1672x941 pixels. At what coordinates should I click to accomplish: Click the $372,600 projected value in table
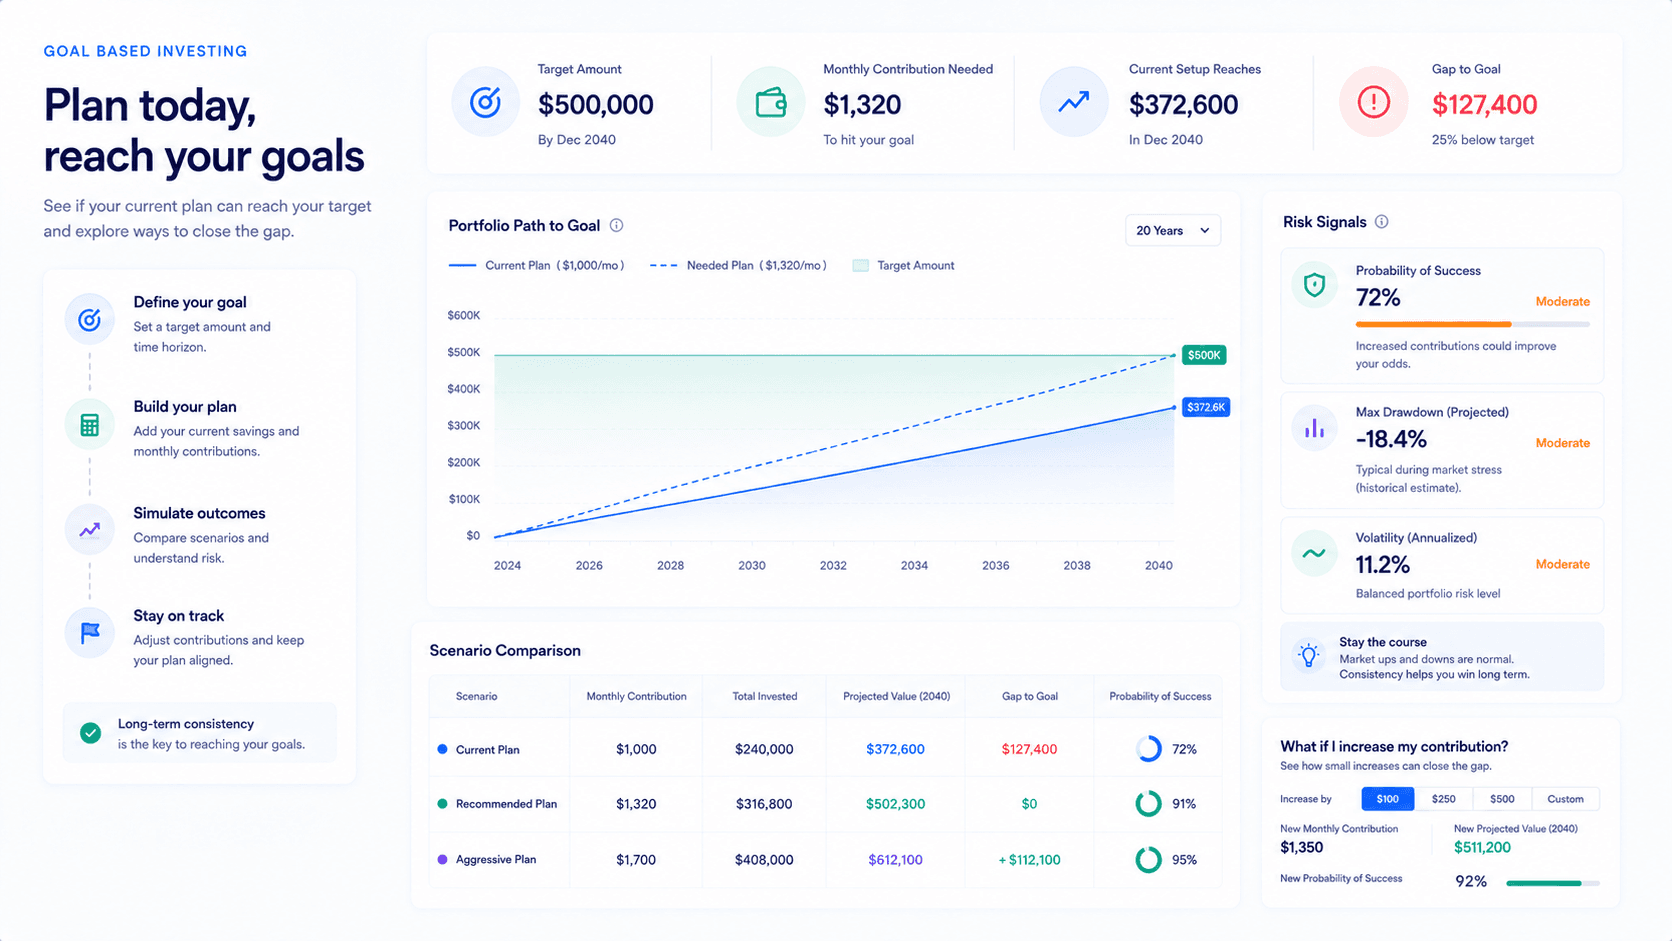[x=895, y=749]
